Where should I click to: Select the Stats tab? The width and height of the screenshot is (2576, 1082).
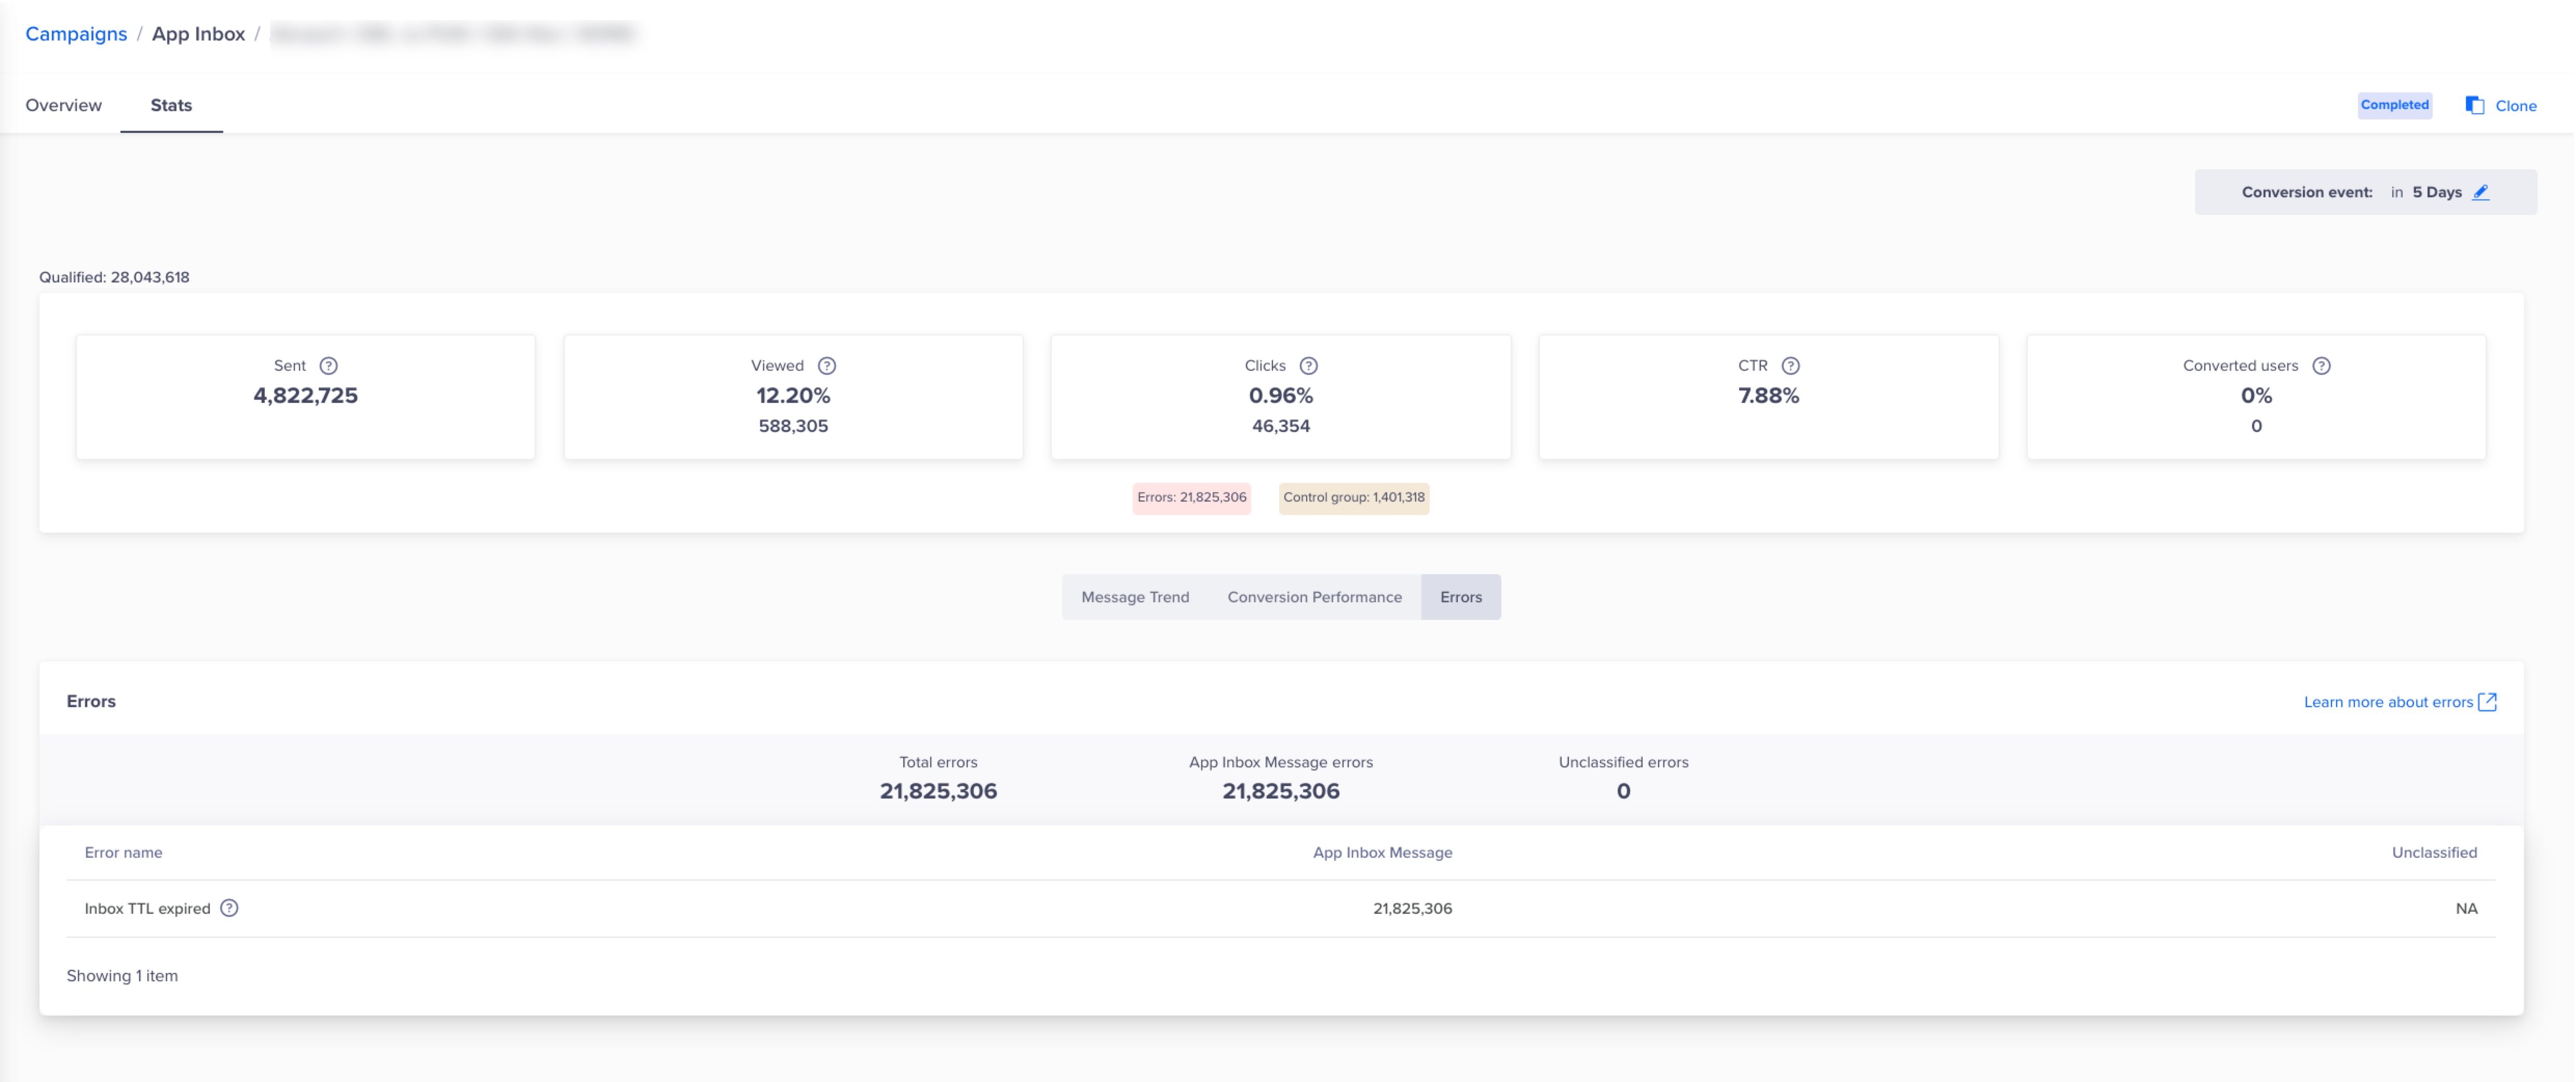pos(171,105)
